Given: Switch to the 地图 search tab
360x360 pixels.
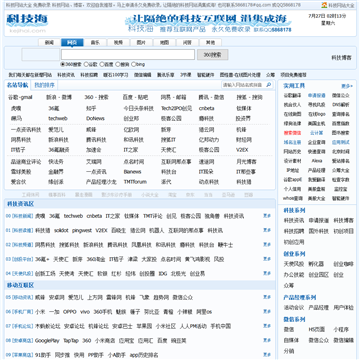Looking at the screenshot, I should 164,43.
